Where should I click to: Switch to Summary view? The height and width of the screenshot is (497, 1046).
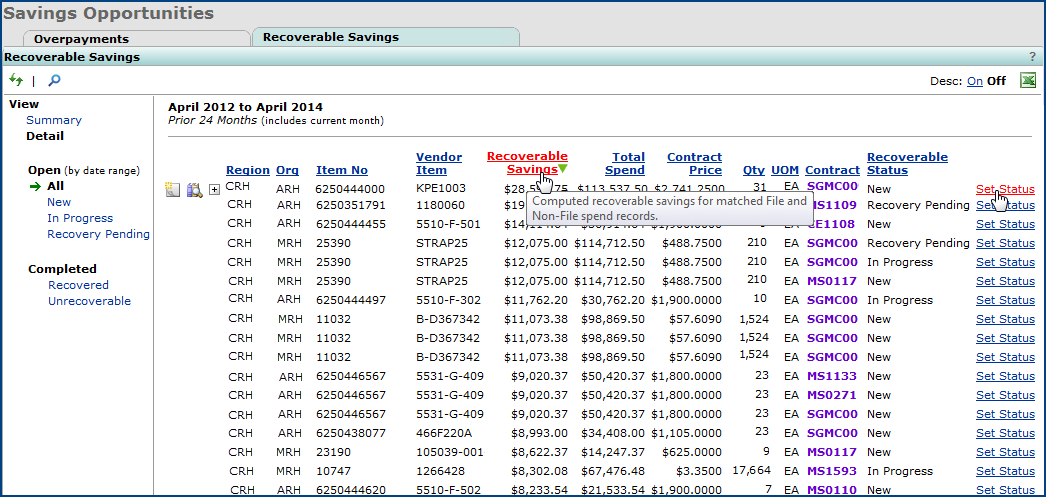point(54,120)
